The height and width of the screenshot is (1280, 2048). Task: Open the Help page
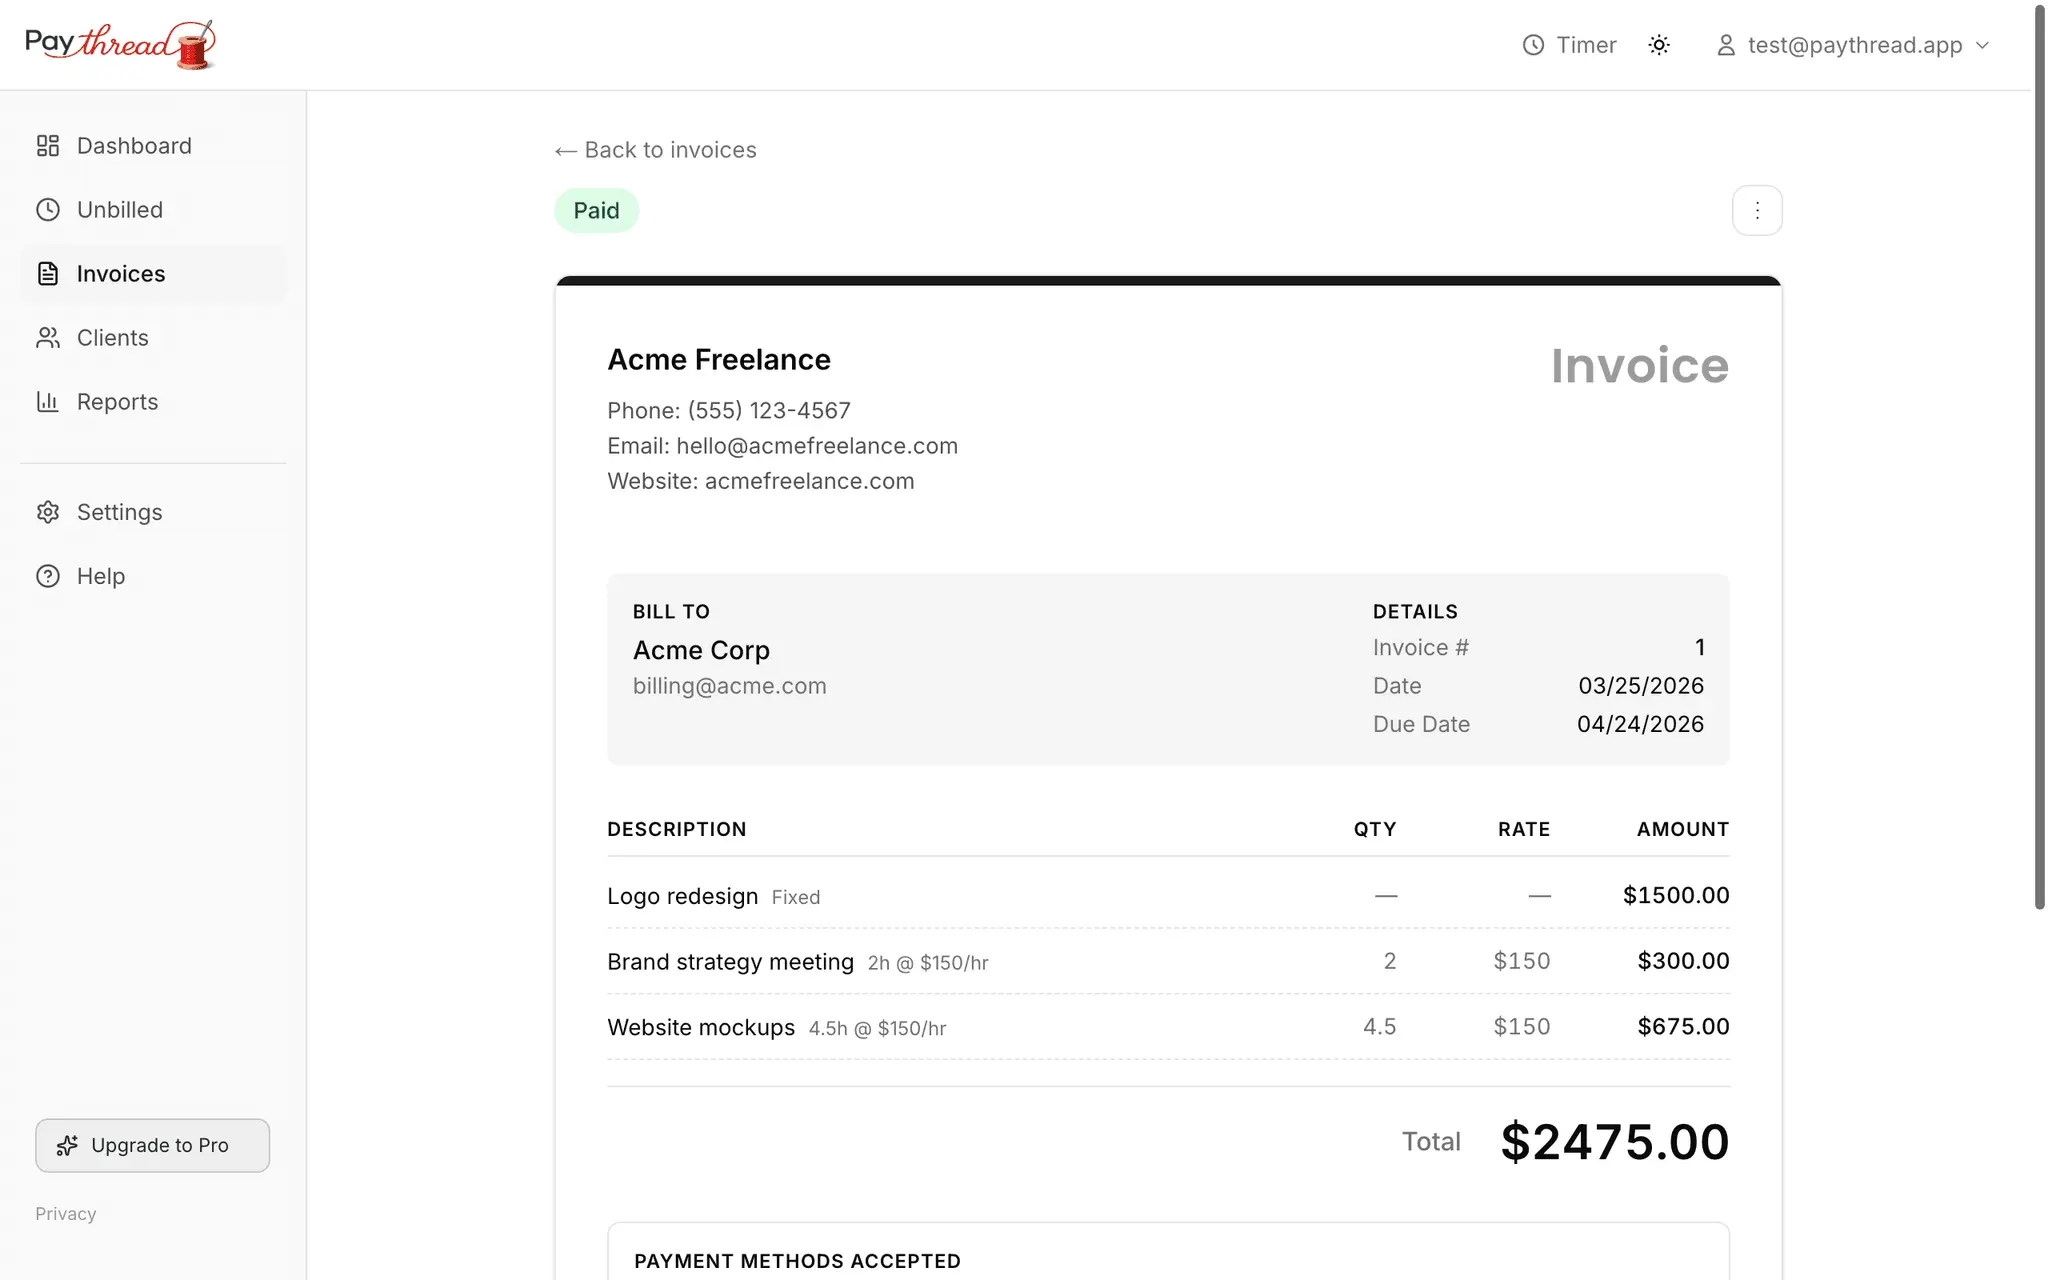(x=153, y=576)
